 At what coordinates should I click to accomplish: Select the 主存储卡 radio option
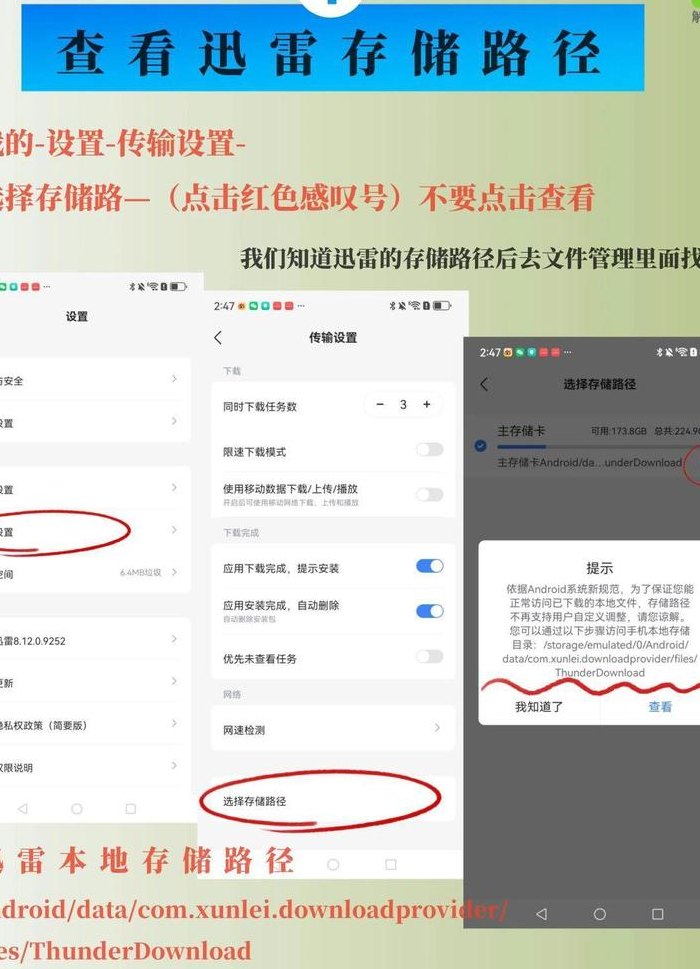pos(480,445)
